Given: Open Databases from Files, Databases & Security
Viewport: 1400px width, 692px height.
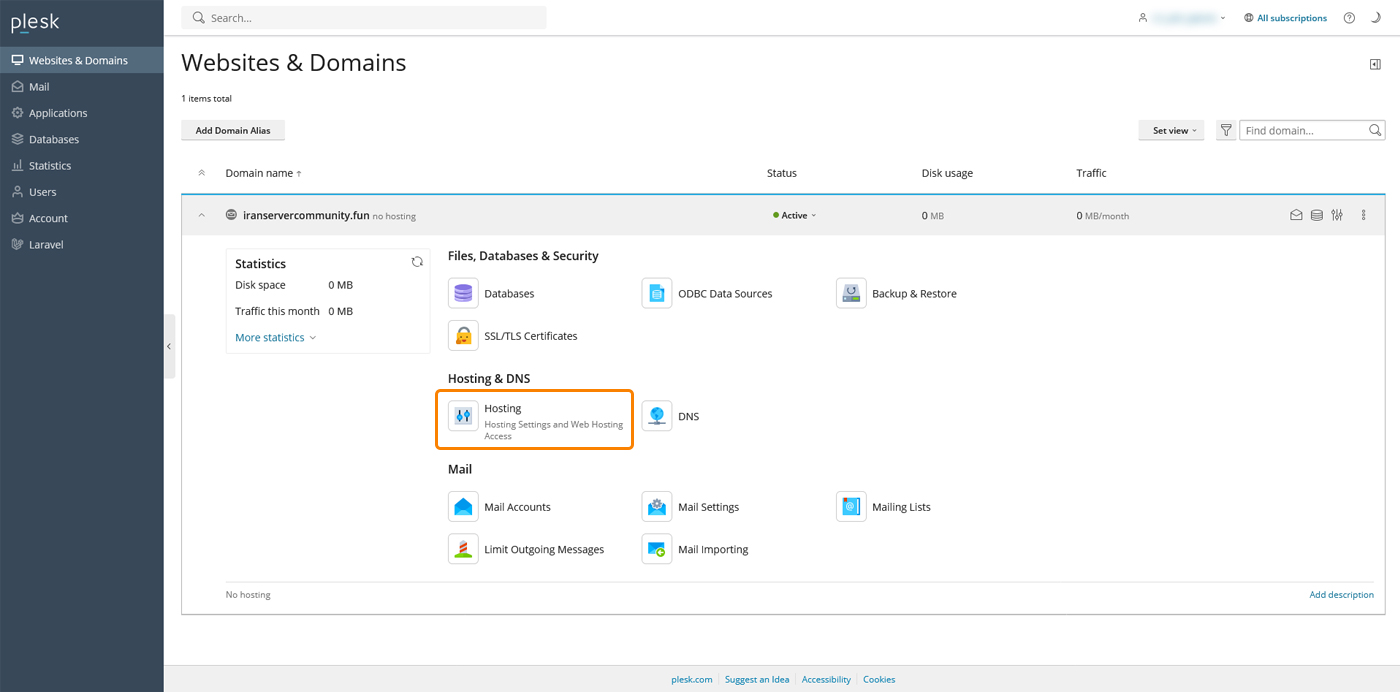Looking at the screenshot, I should (508, 293).
